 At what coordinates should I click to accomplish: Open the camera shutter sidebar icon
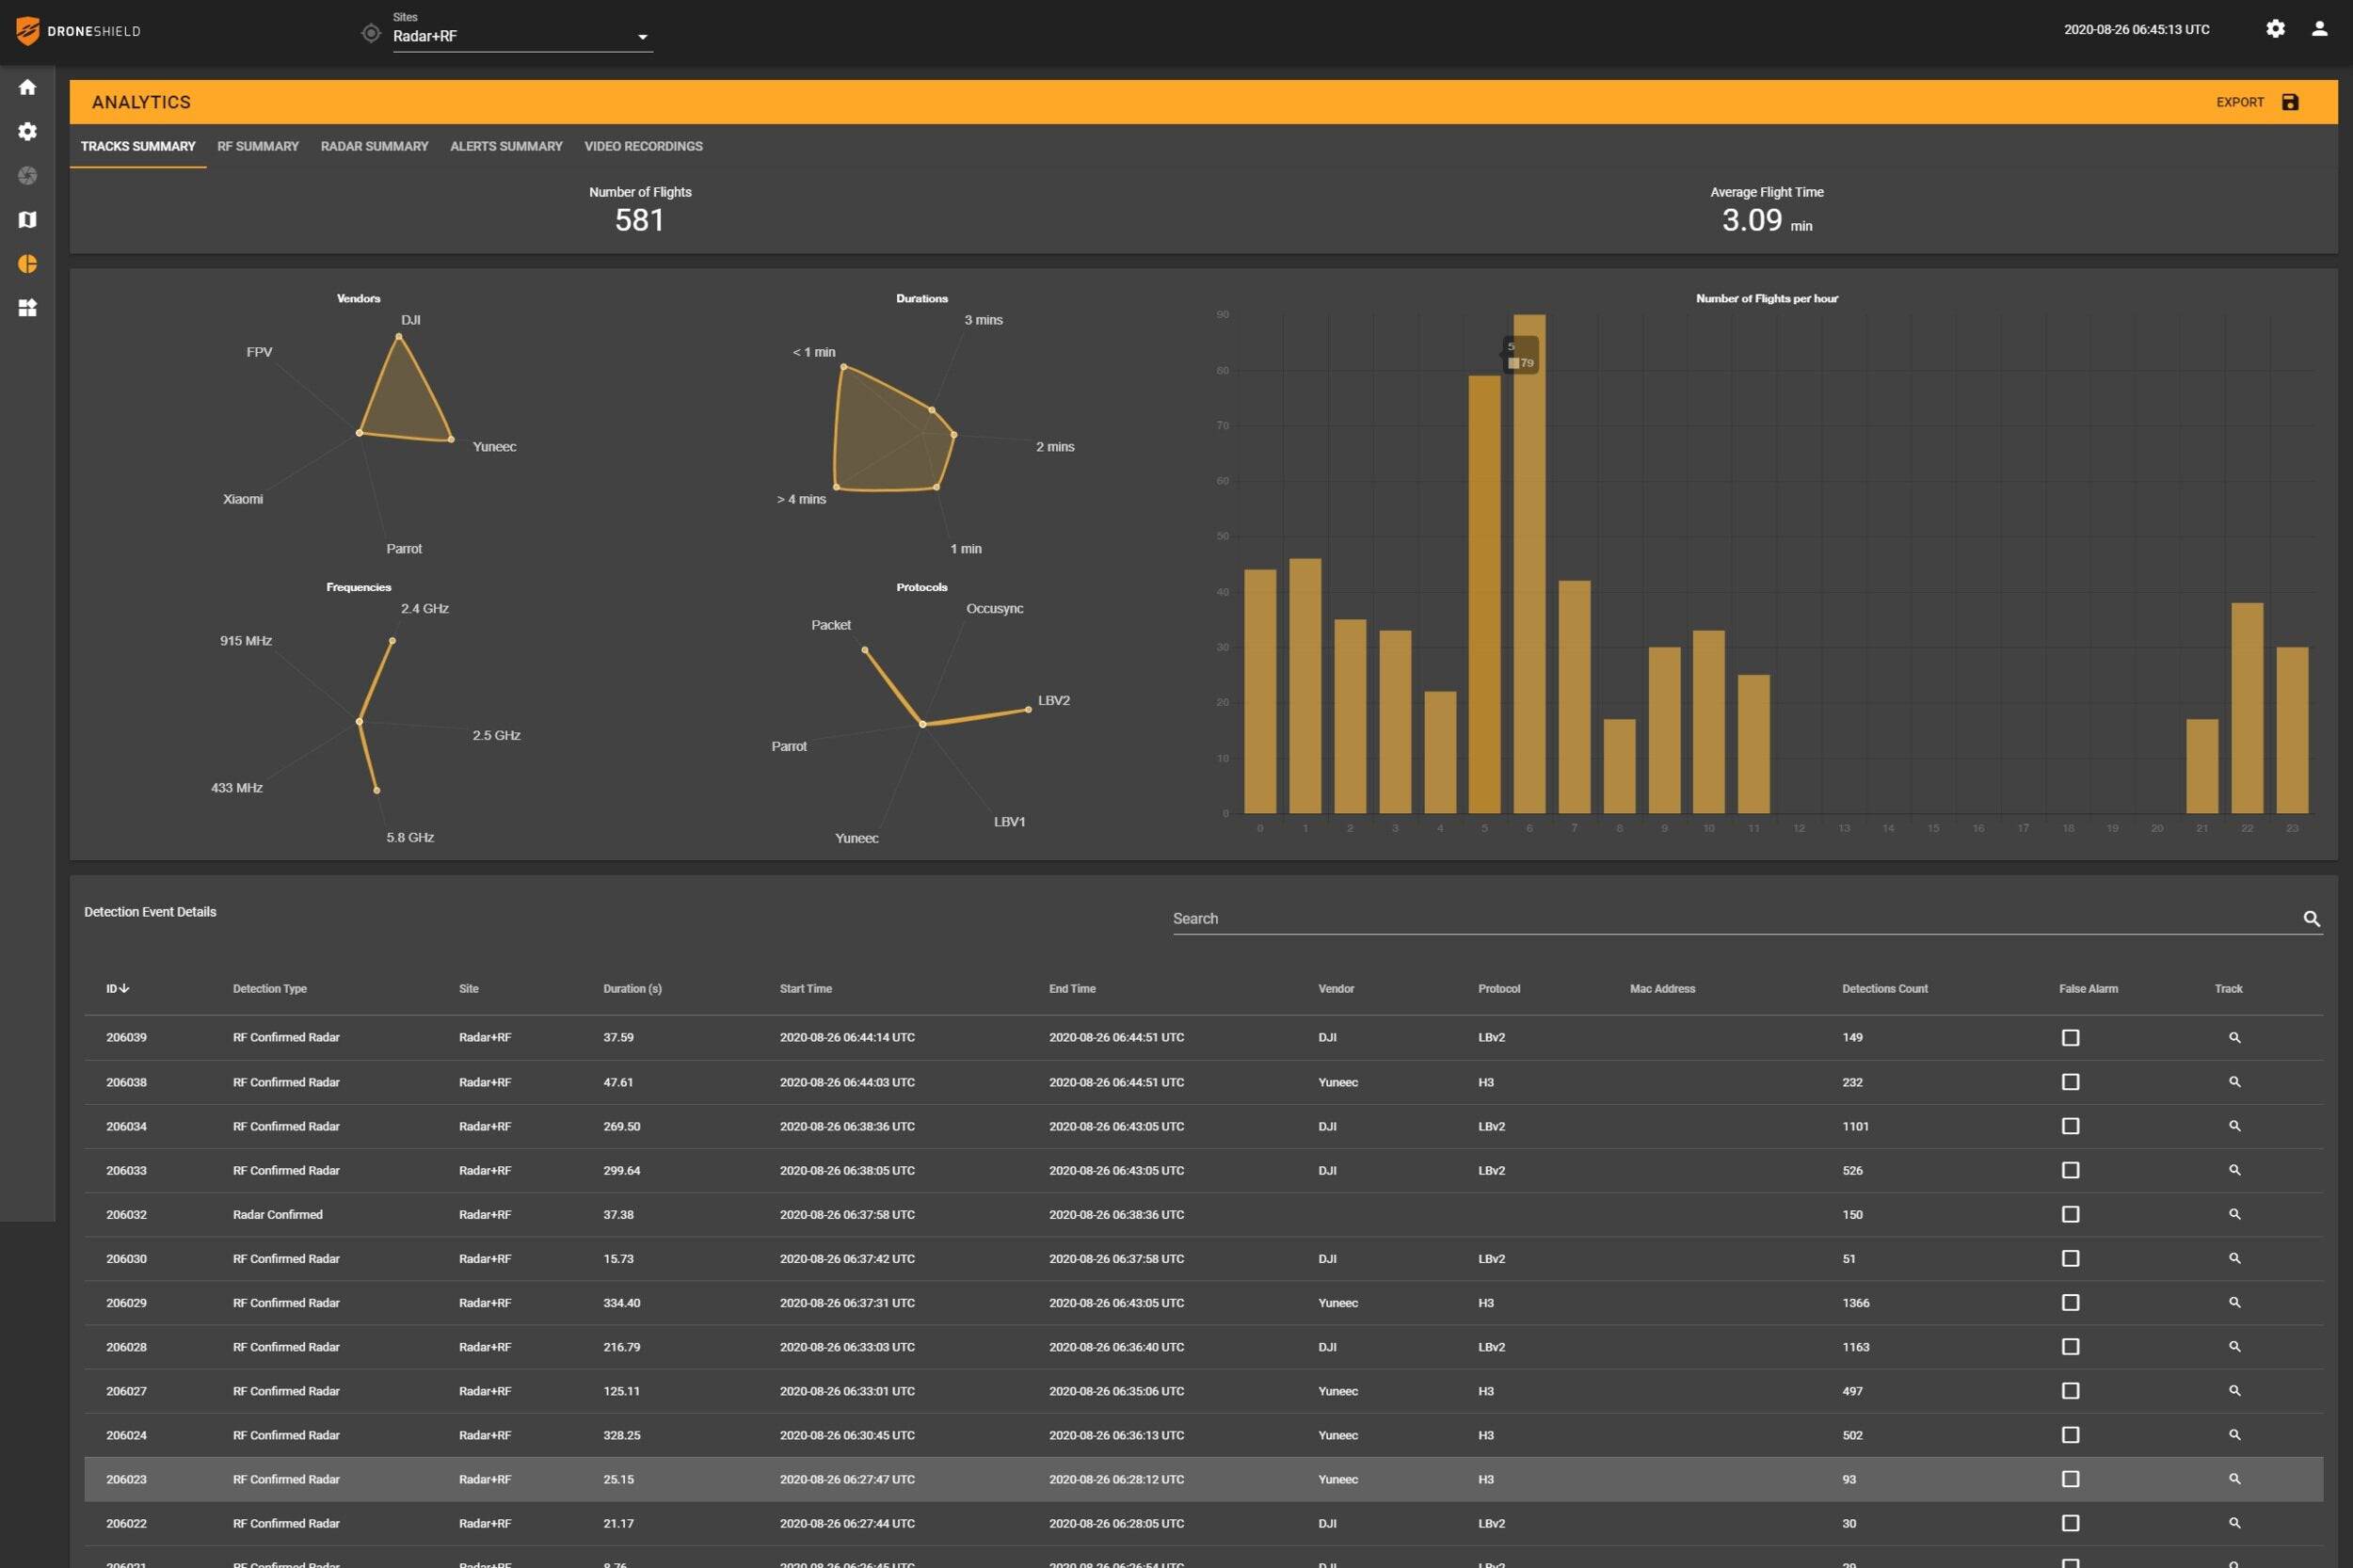pyautogui.click(x=28, y=175)
